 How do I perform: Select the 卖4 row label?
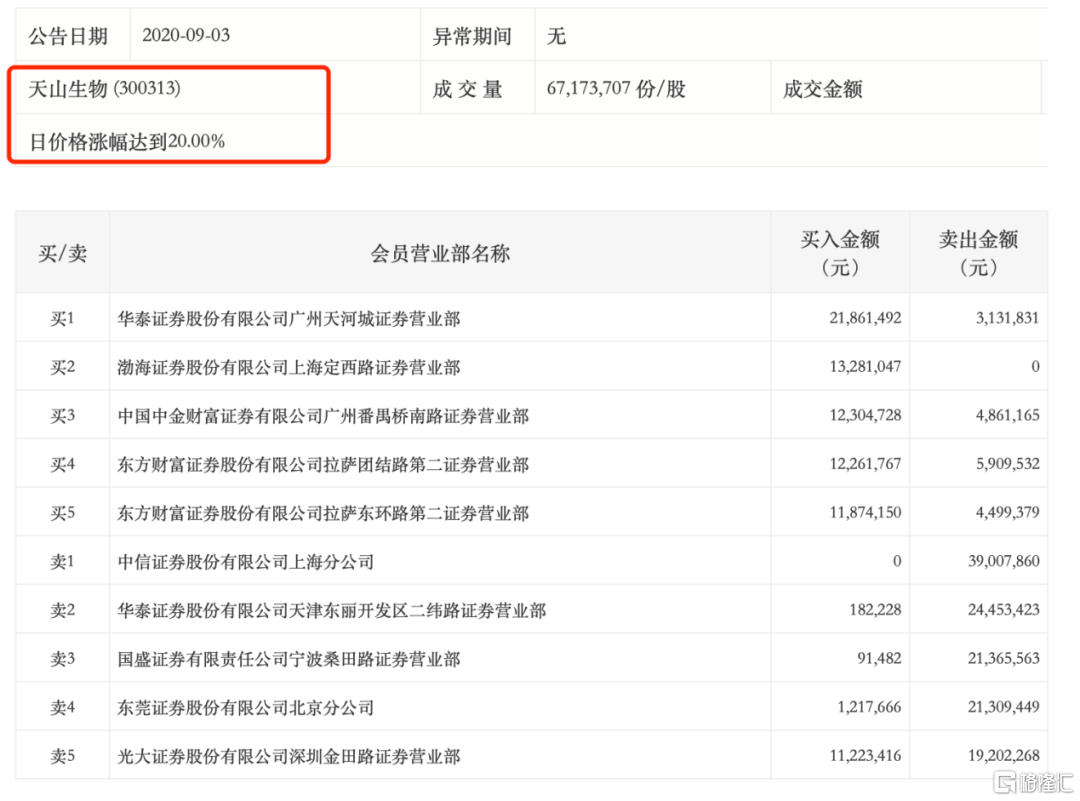click(63, 708)
